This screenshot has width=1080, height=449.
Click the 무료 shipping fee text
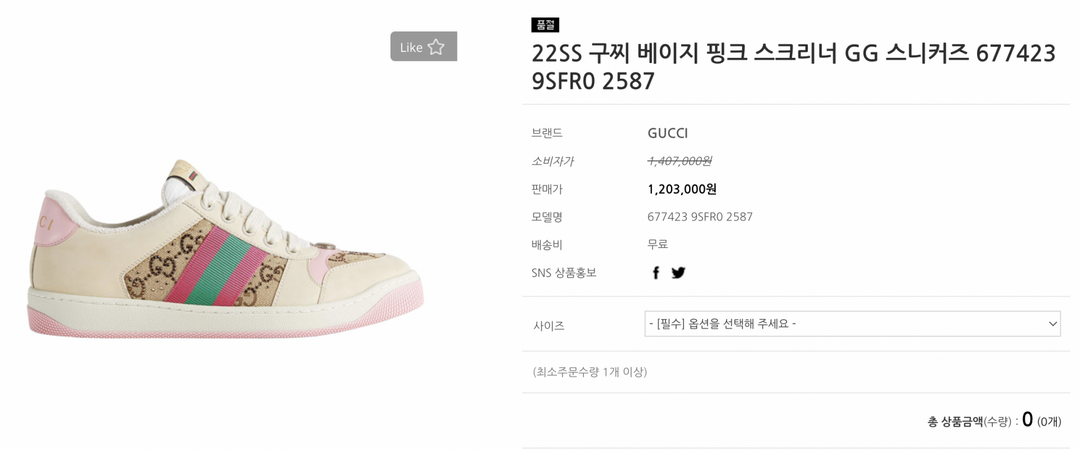(657, 244)
